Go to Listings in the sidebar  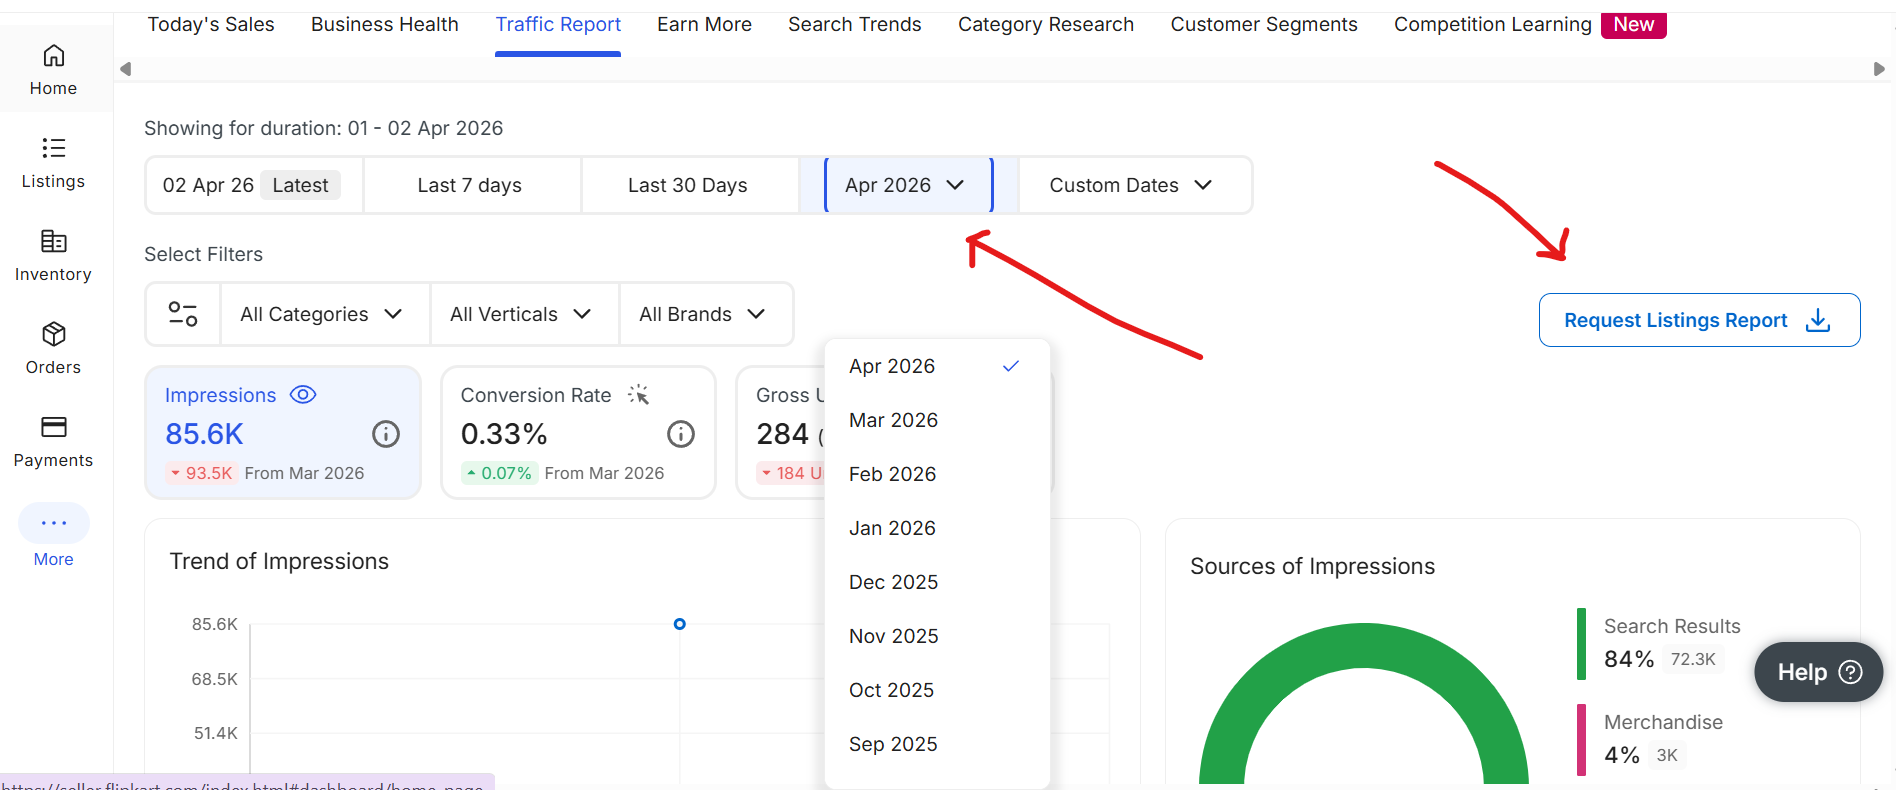click(54, 149)
